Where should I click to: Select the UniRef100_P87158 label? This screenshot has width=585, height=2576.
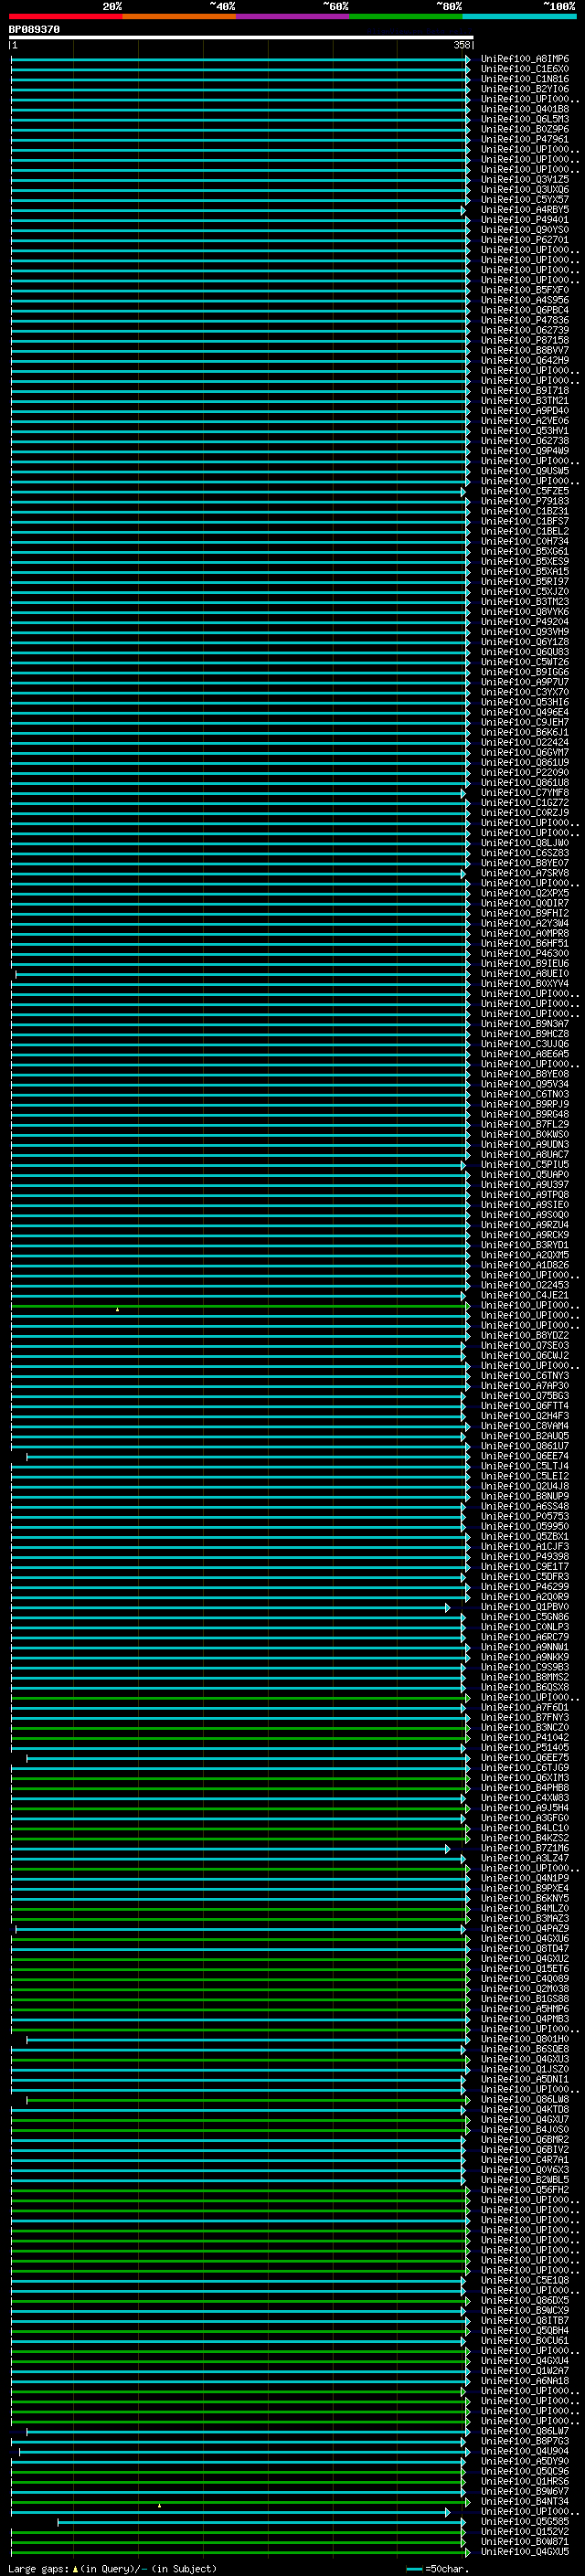pyautogui.click(x=524, y=340)
